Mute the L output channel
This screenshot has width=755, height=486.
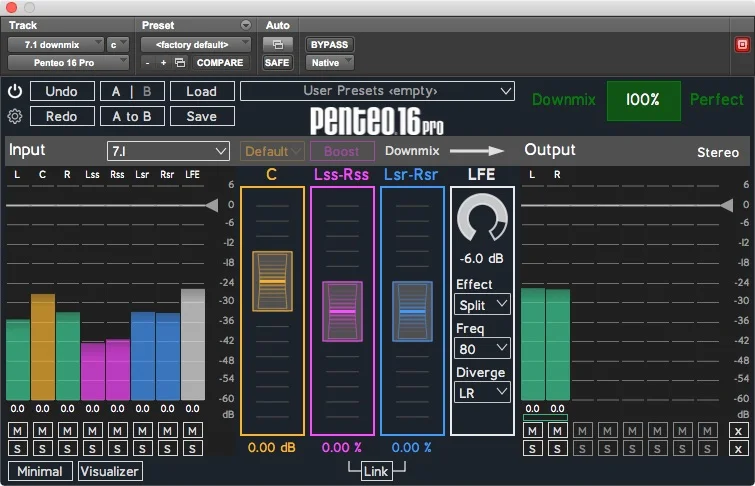(x=532, y=431)
